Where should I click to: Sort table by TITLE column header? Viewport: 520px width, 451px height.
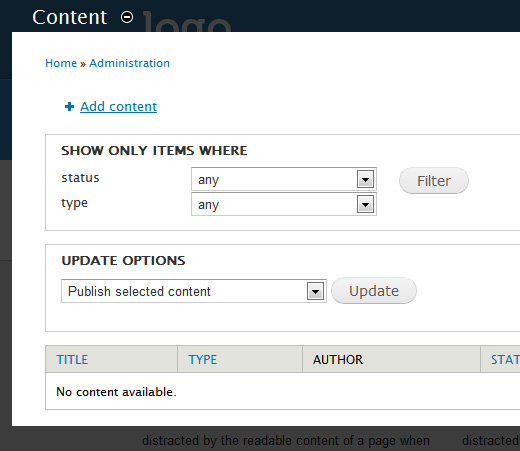point(72,359)
